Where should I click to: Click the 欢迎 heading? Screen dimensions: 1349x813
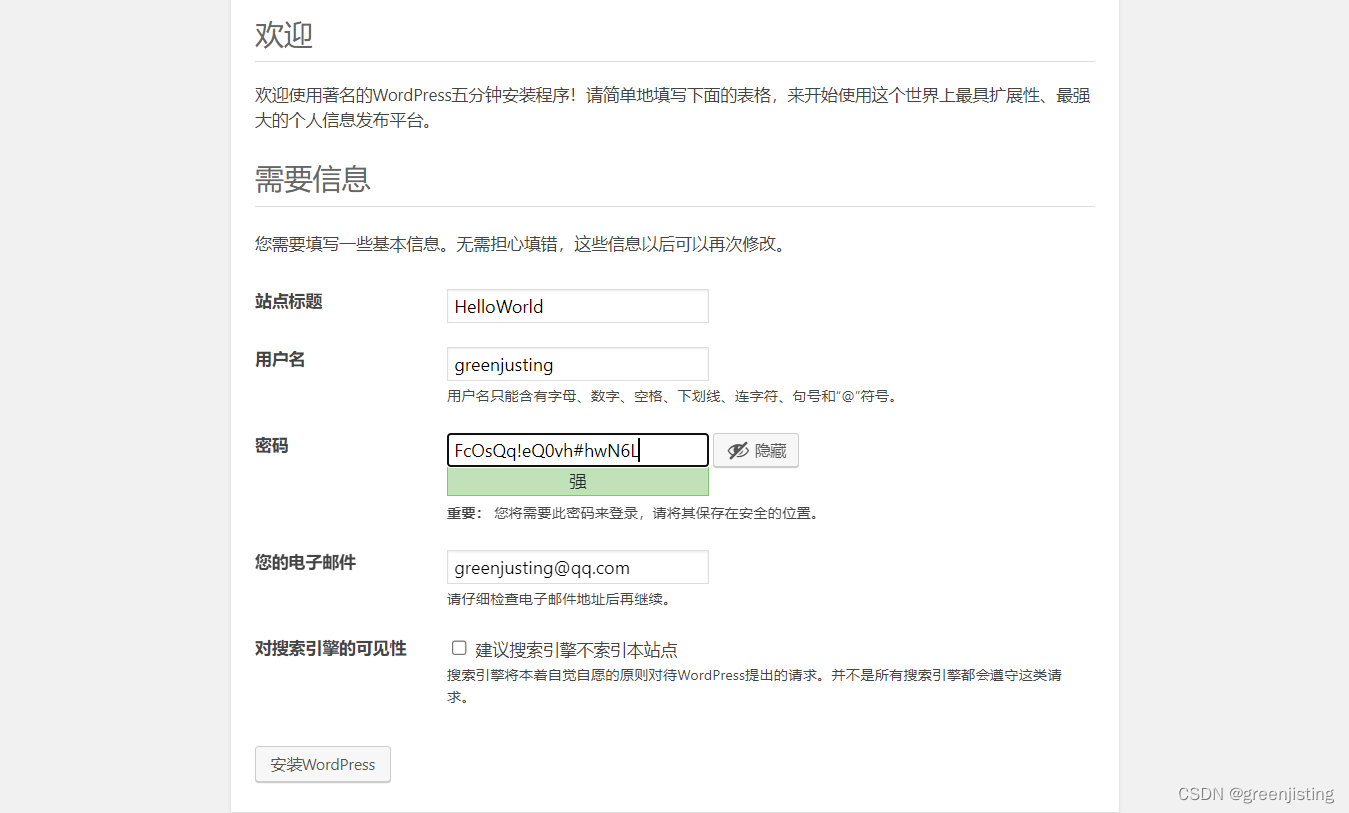[284, 35]
